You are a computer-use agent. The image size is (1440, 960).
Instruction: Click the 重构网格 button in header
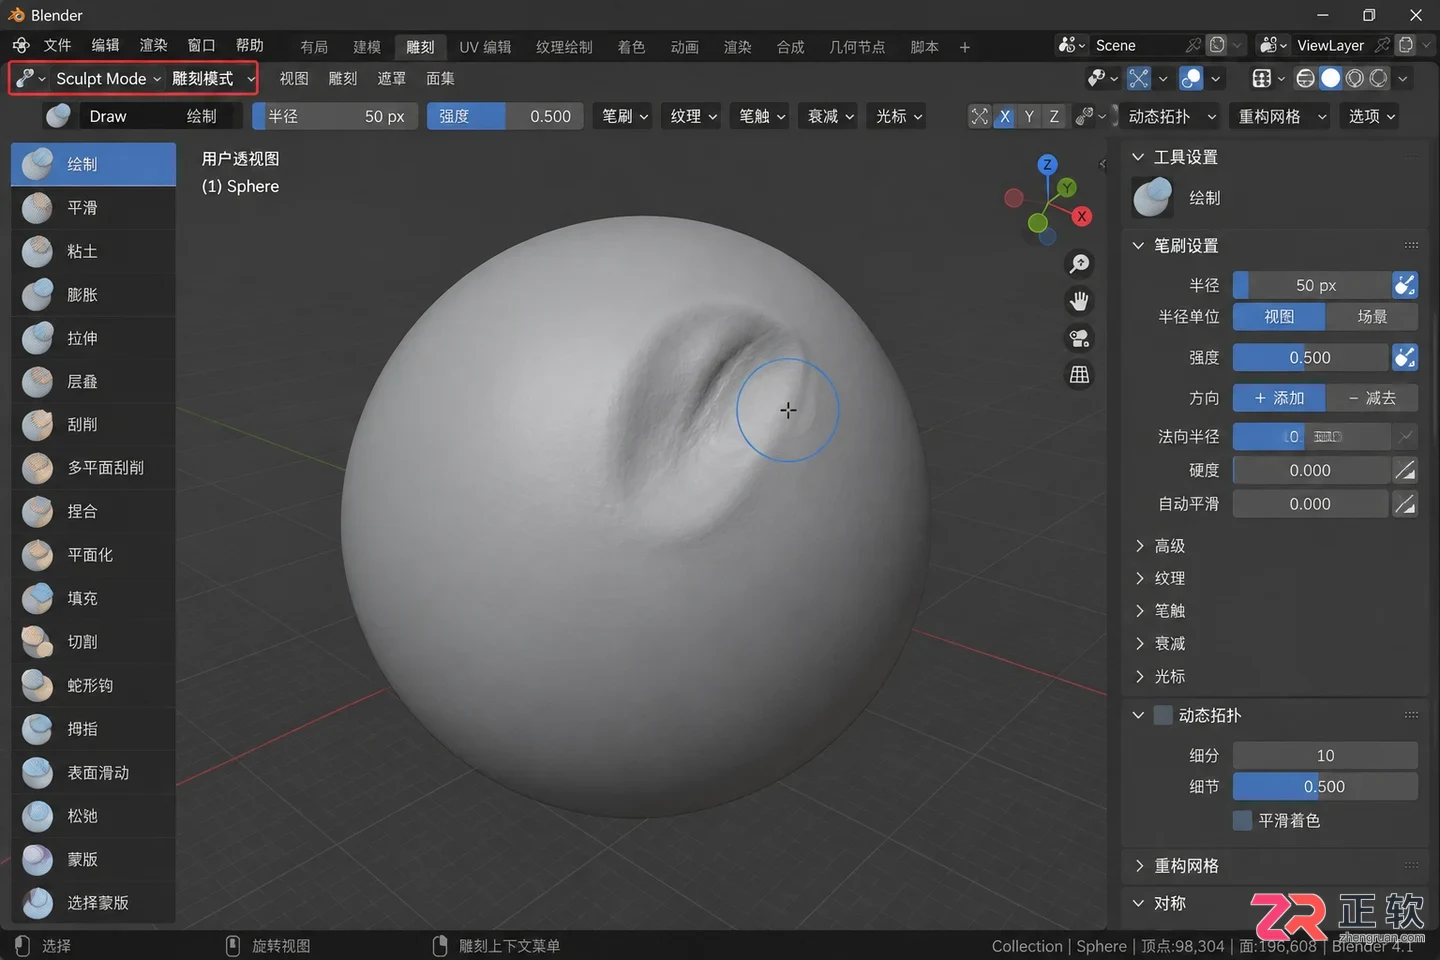pos(1282,117)
